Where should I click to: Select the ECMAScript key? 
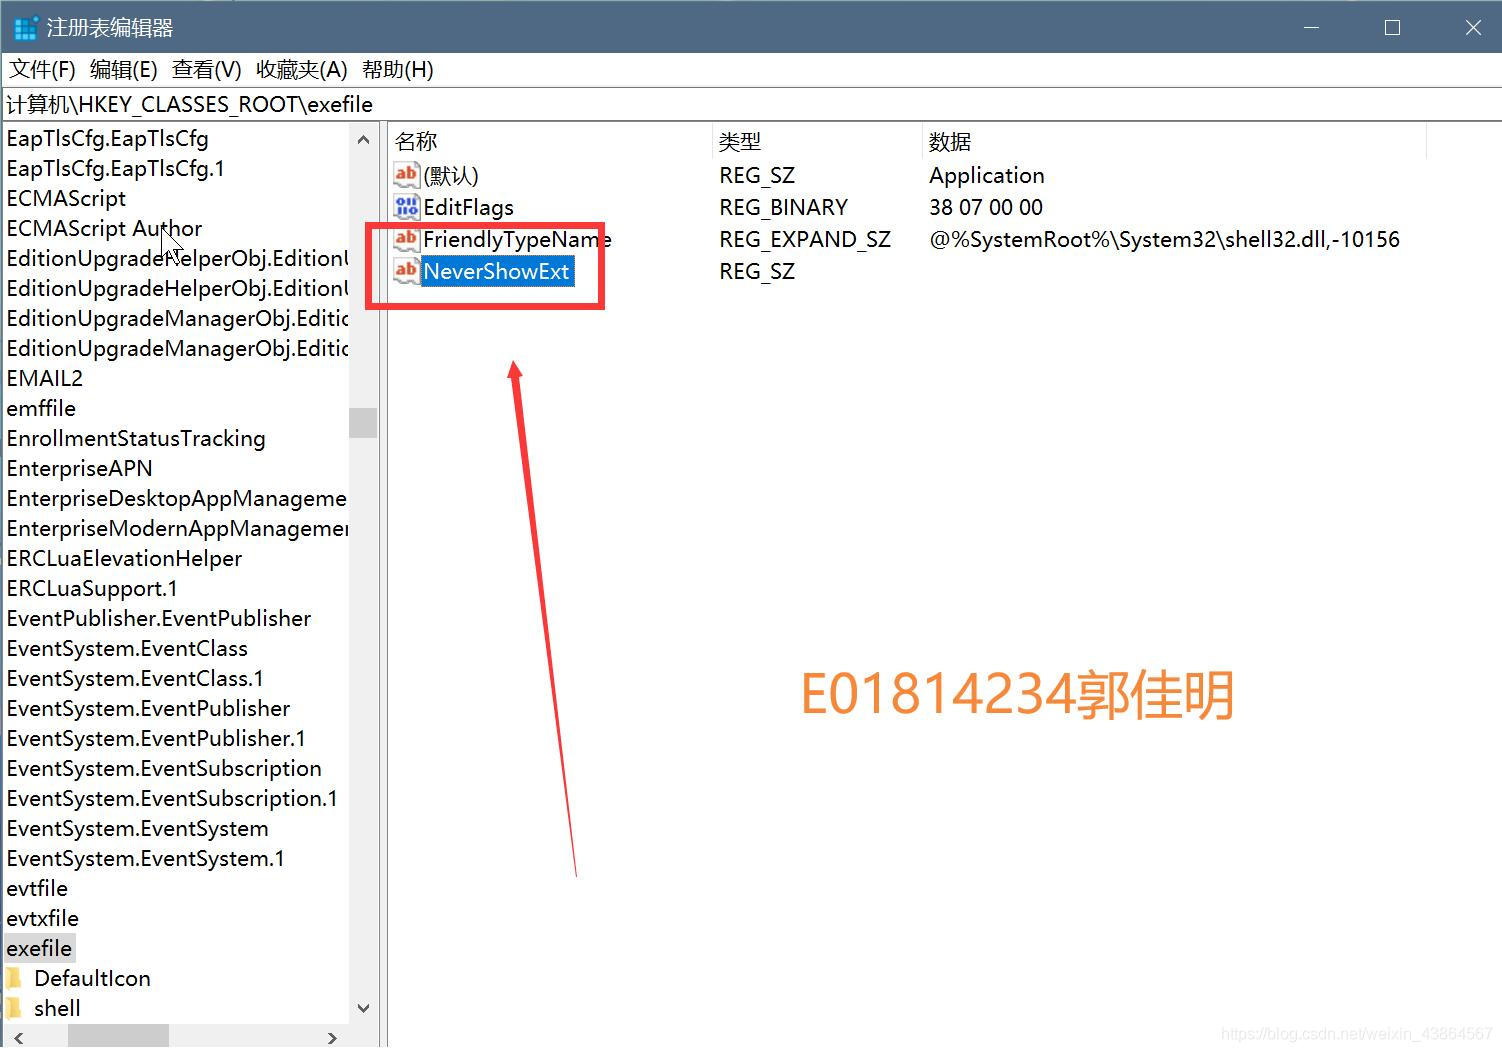pyautogui.click(x=66, y=198)
